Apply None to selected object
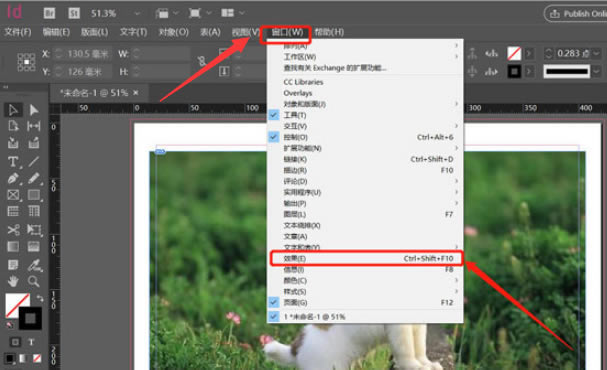This screenshot has width=607, height=370. pos(37,358)
